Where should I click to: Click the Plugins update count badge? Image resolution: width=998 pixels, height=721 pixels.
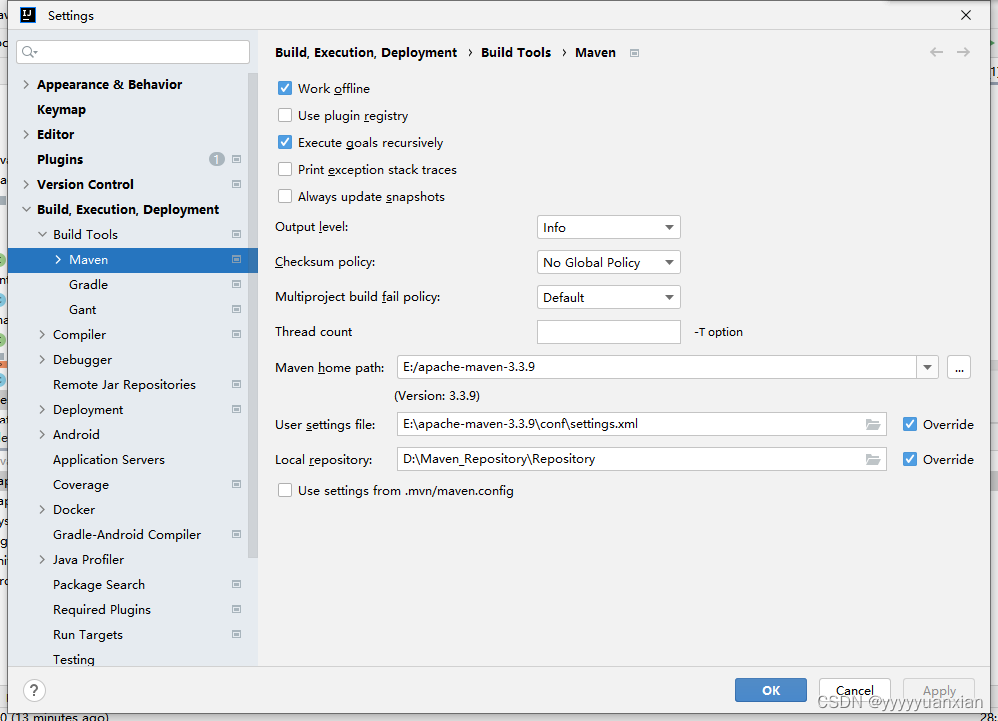[x=217, y=159]
